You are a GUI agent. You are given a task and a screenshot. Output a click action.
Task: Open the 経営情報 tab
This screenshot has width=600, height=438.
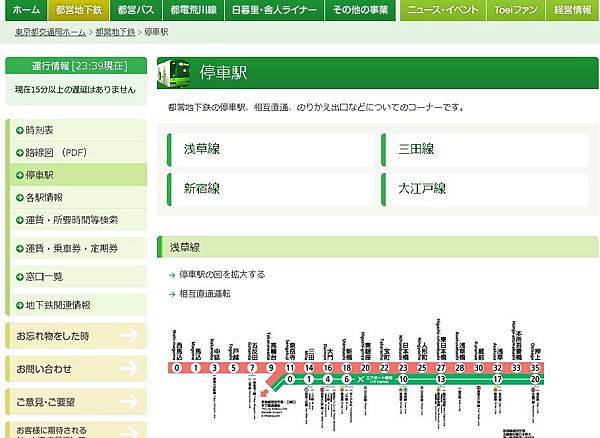[x=572, y=10]
